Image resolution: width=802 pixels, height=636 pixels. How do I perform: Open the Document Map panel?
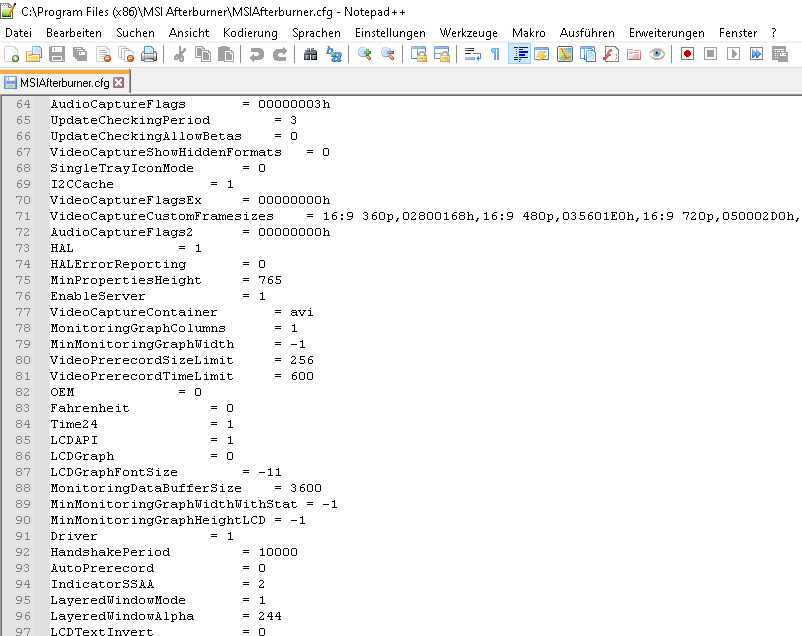tap(565, 54)
